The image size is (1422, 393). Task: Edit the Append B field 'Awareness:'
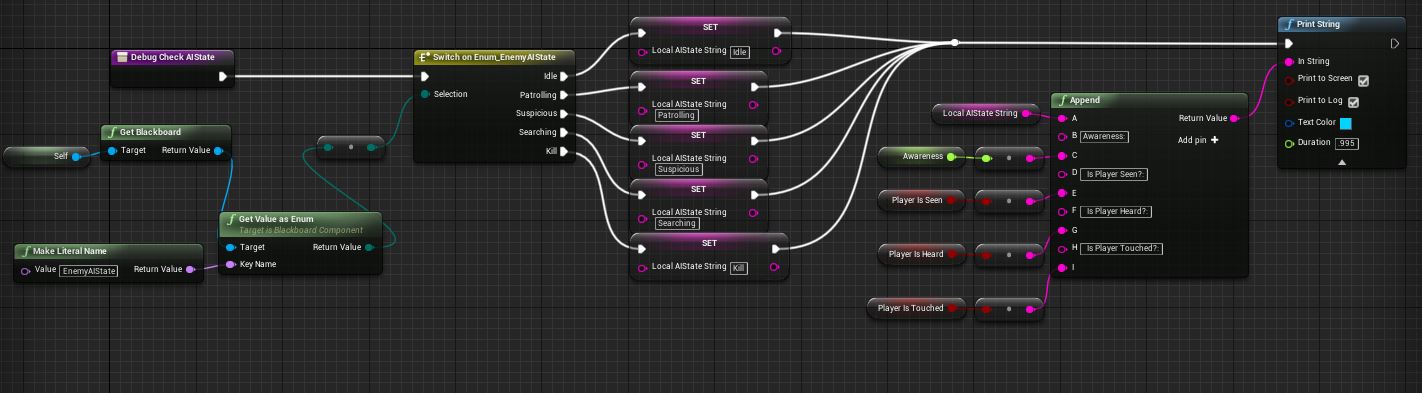point(1105,137)
